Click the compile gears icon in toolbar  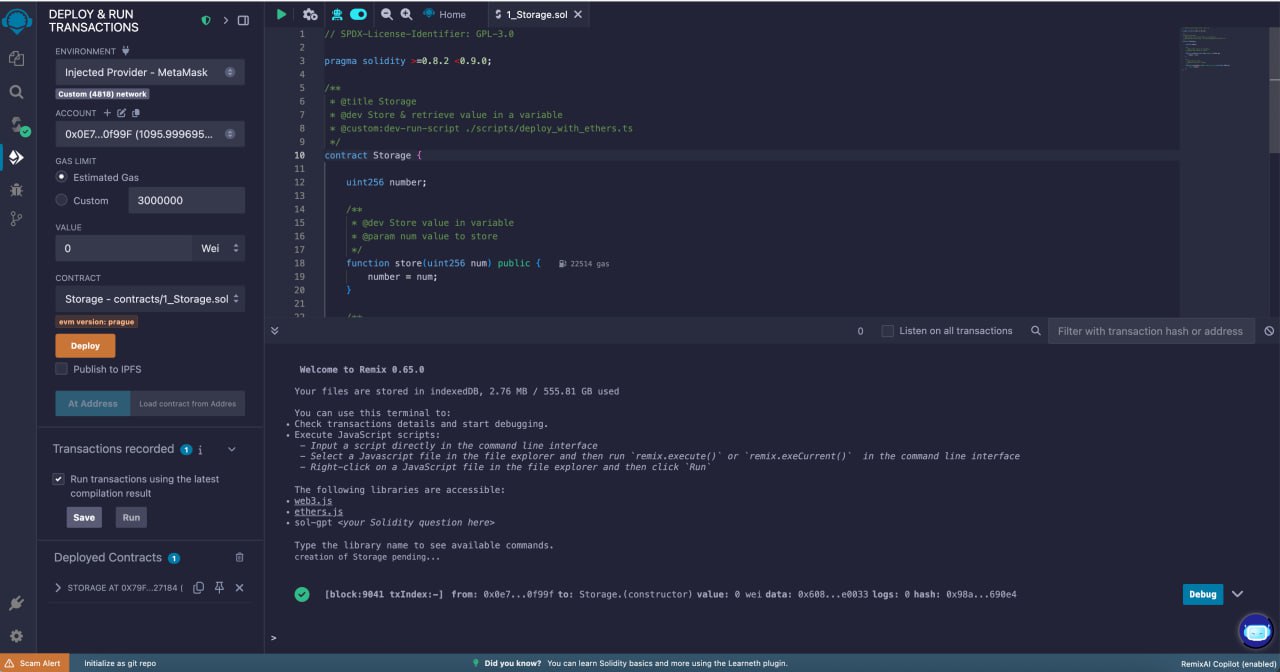[310, 14]
